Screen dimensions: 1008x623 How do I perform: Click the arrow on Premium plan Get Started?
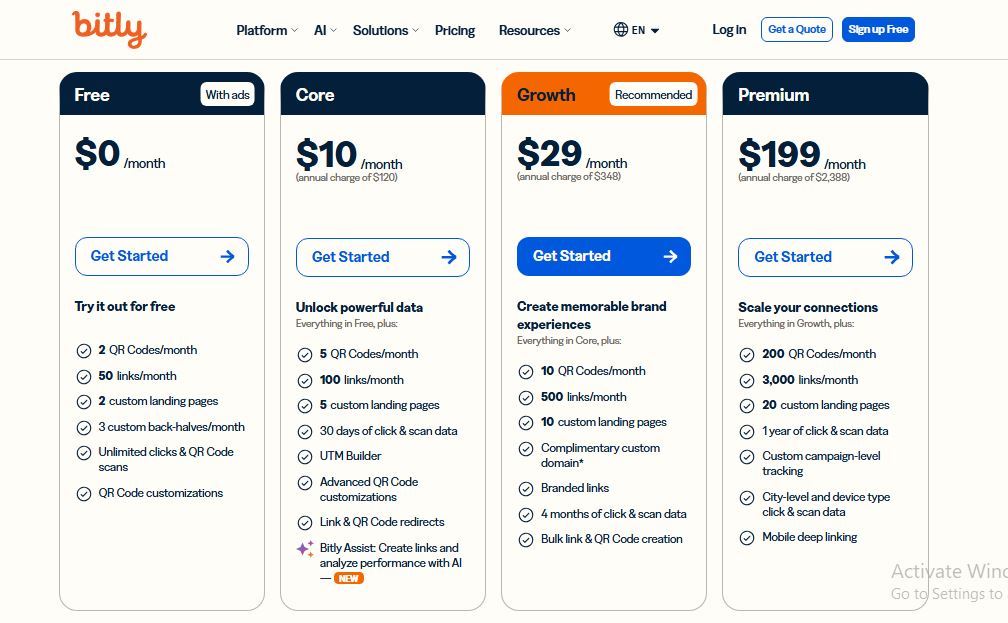(x=892, y=257)
